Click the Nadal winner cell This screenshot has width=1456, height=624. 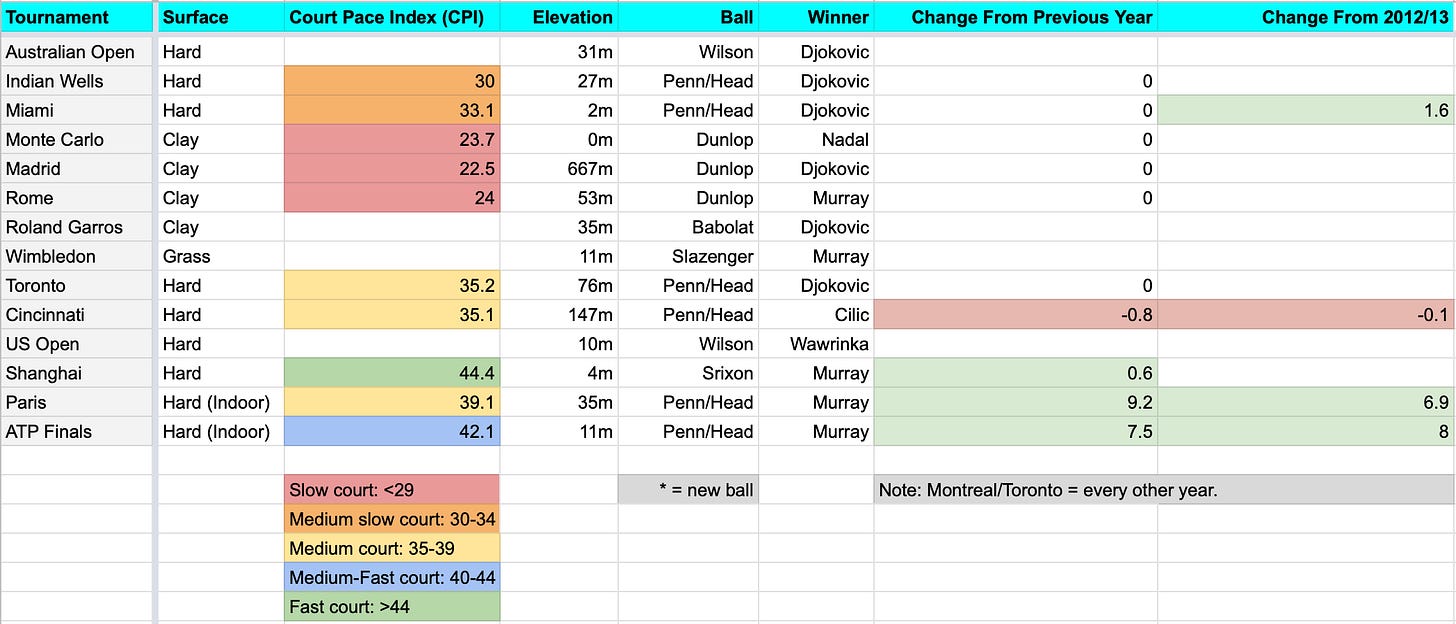(x=816, y=139)
